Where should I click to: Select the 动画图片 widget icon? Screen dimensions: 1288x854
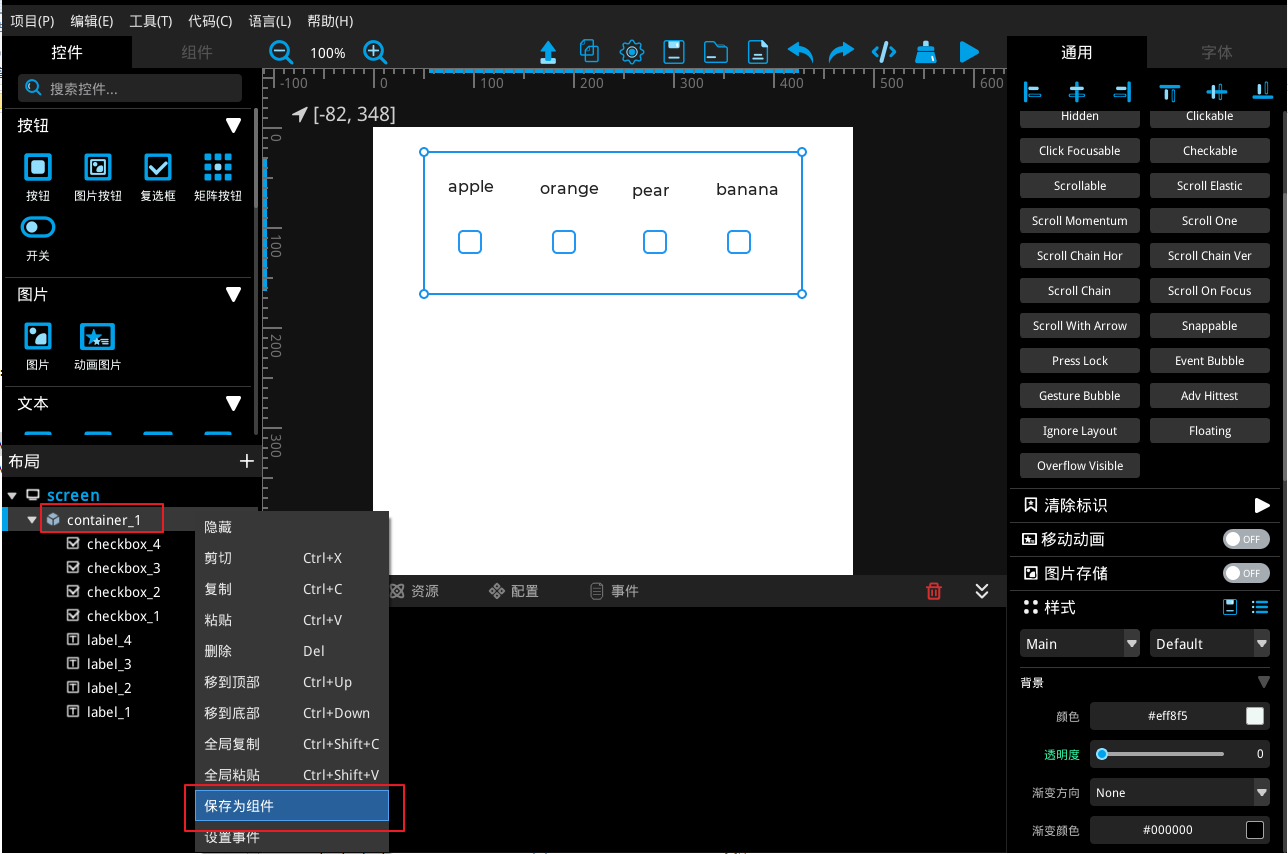[x=98, y=336]
